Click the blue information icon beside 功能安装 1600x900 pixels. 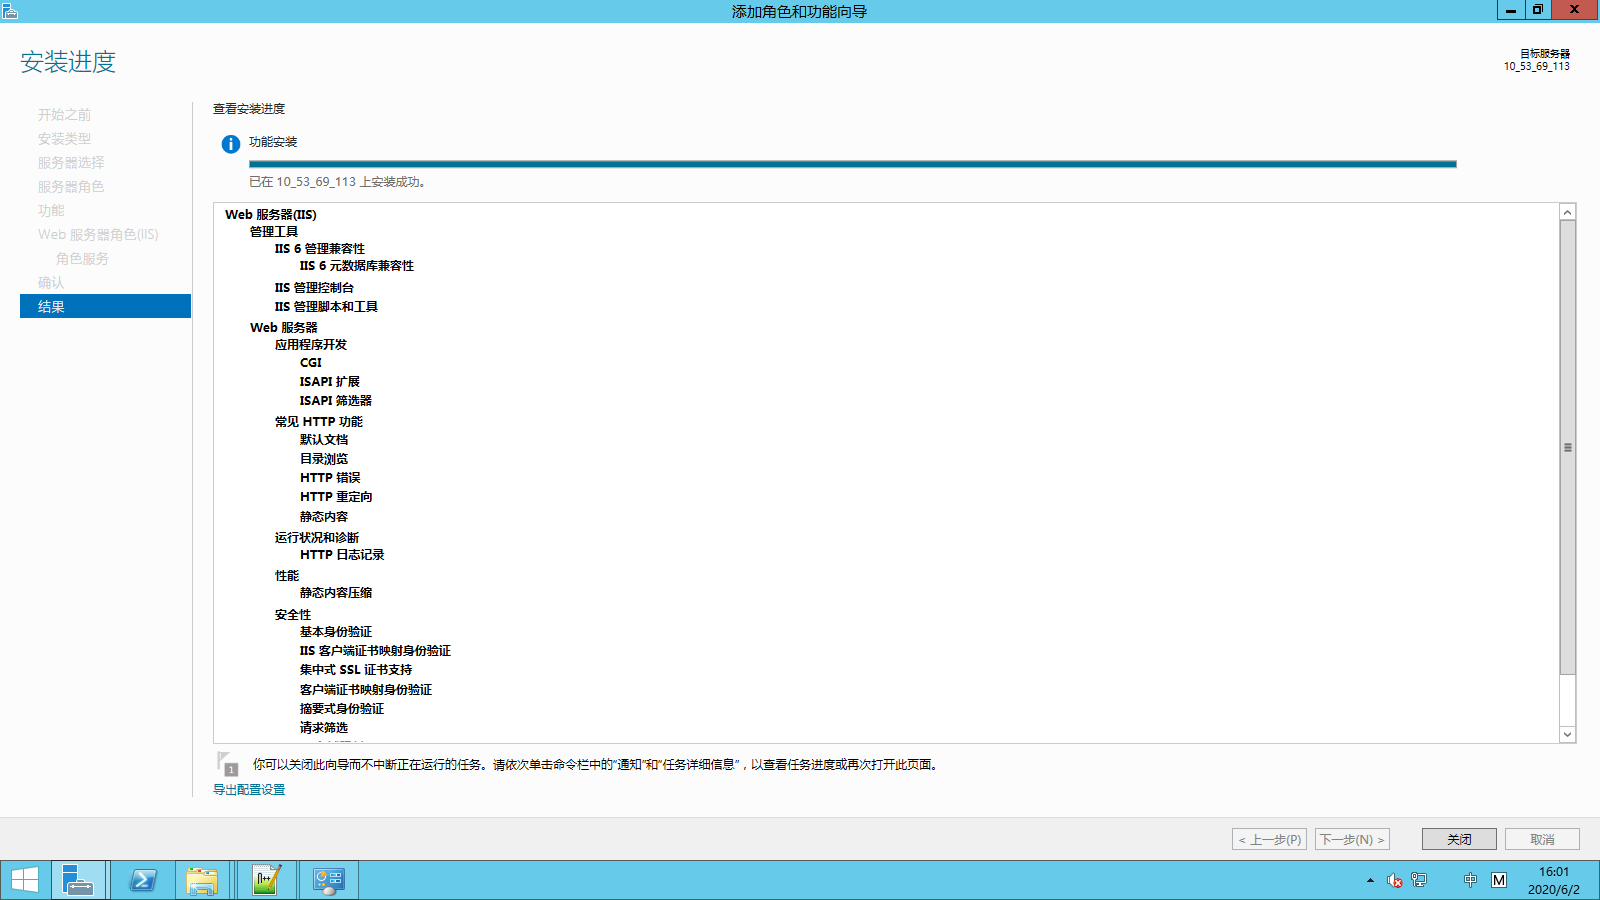pos(230,144)
